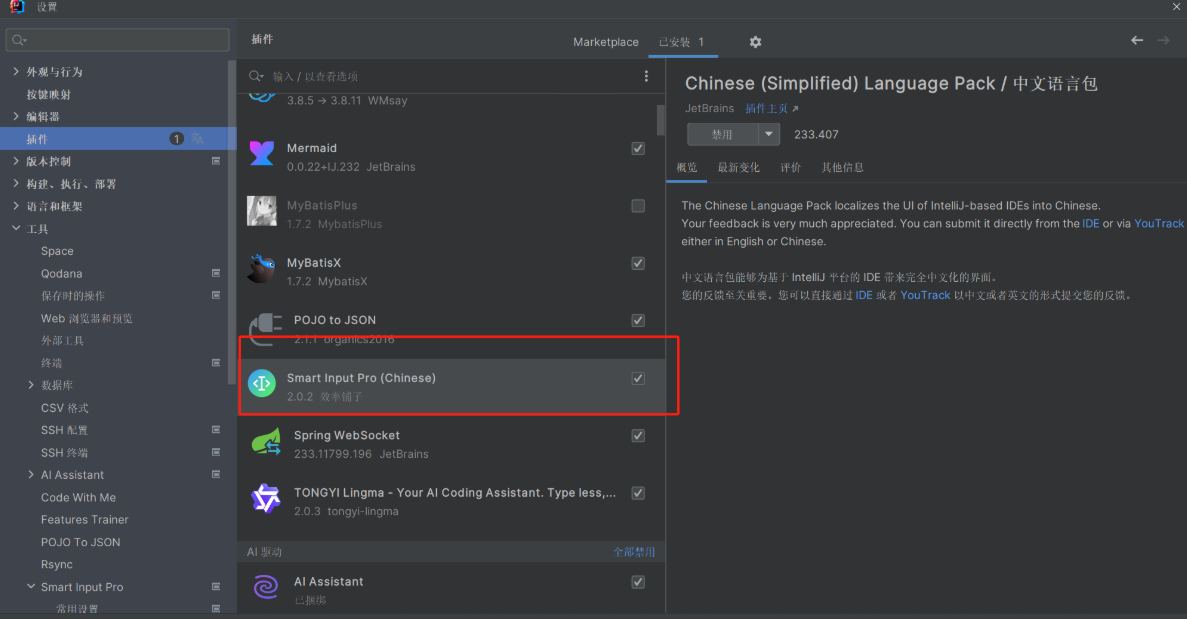Click 全部禁用 in AI 驱动 section

click(x=634, y=552)
